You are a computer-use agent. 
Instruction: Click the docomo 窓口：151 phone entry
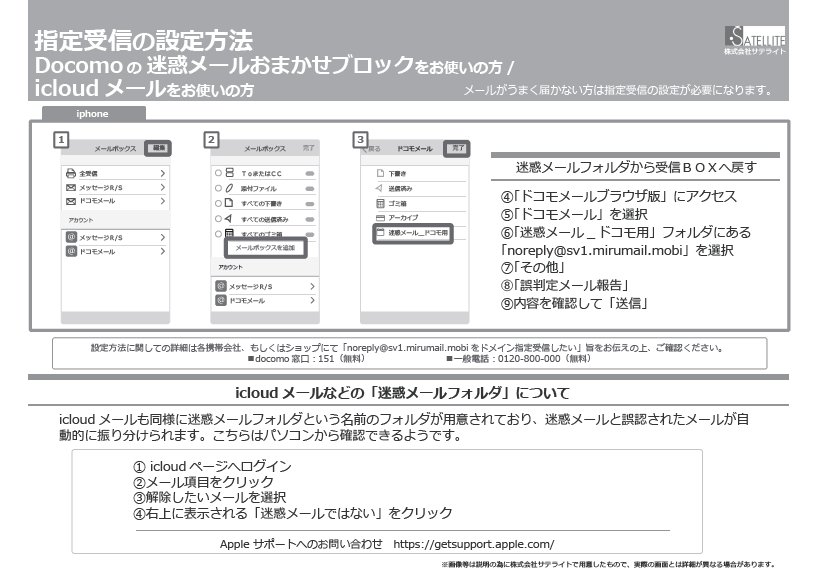306,359
